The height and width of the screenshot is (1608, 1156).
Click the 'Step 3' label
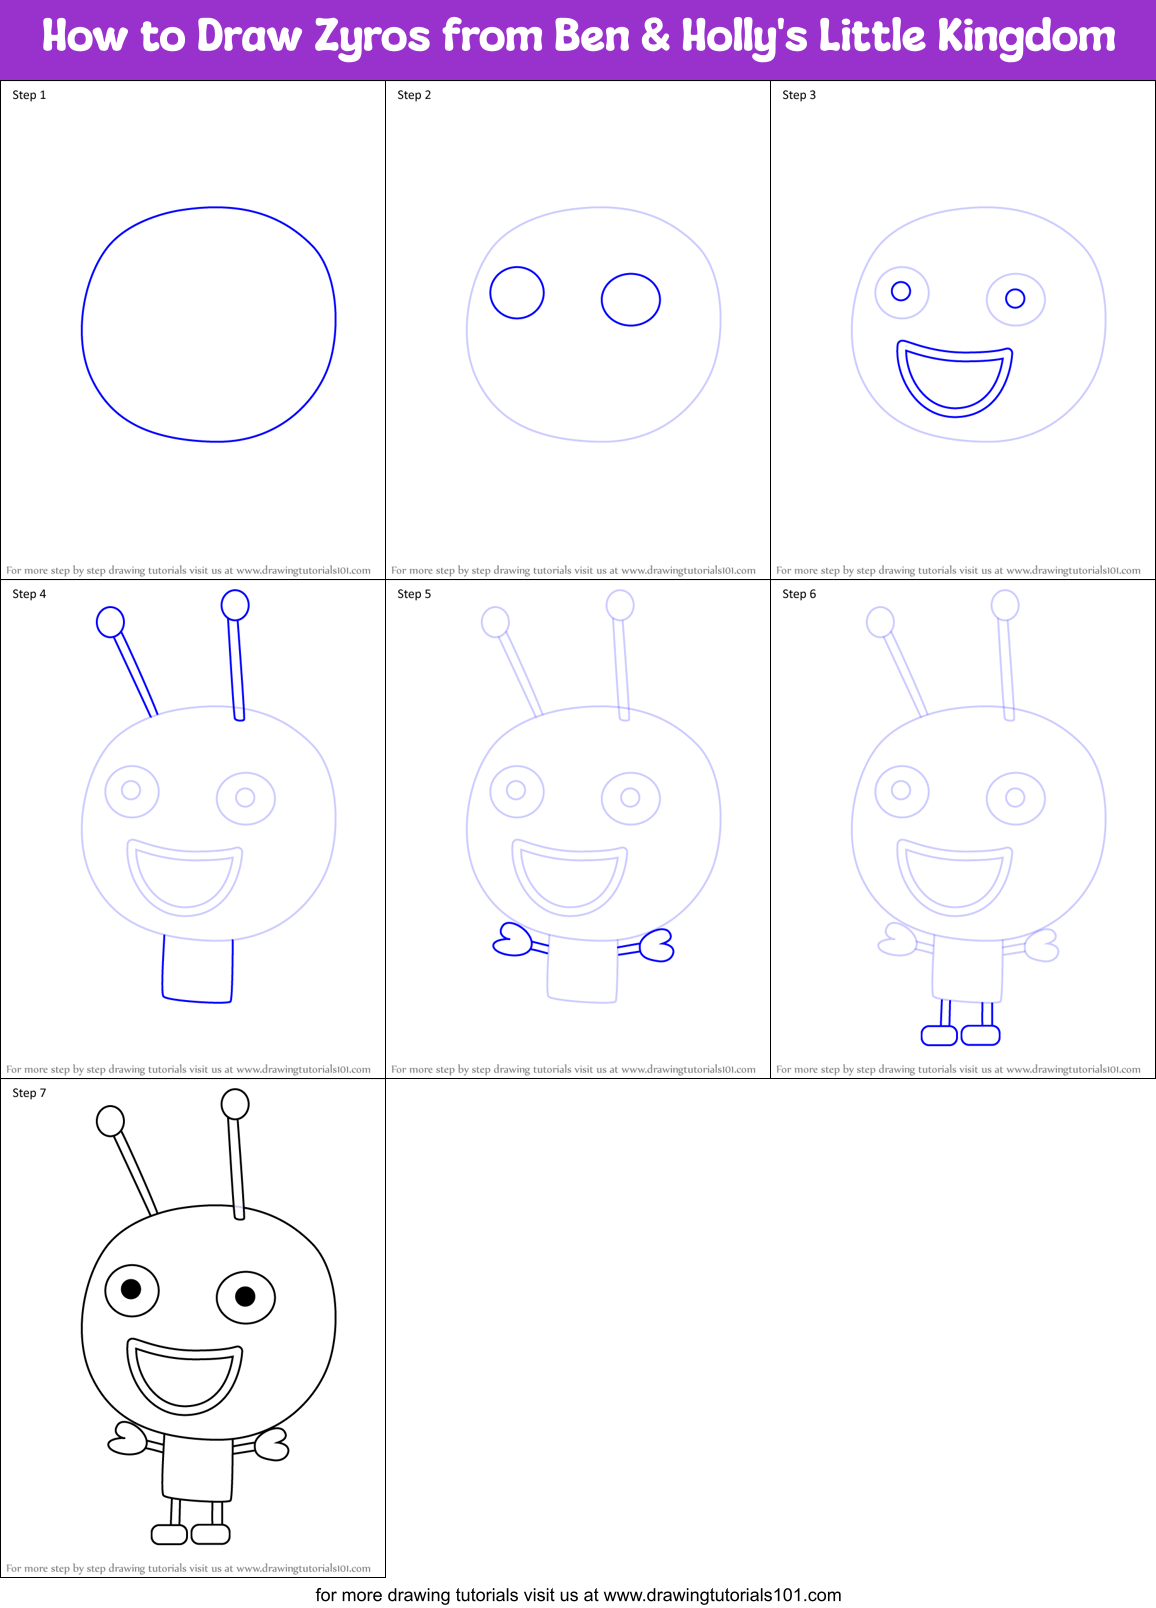[x=799, y=95]
